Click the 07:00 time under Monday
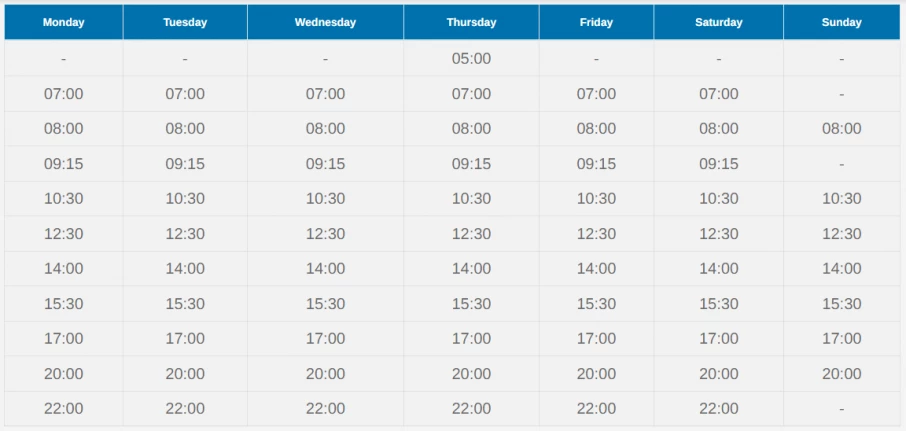The height and width of the screenshot is (431, 906). tap(64, 94)
